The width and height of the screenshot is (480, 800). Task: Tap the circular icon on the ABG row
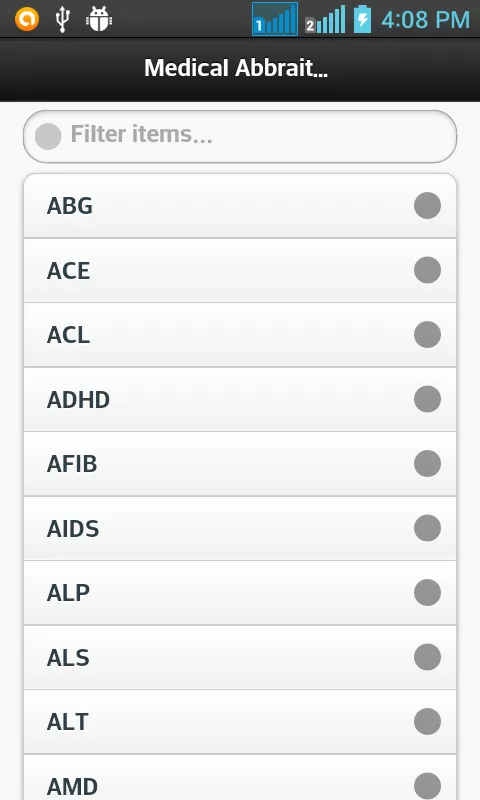tap(427, 206)
